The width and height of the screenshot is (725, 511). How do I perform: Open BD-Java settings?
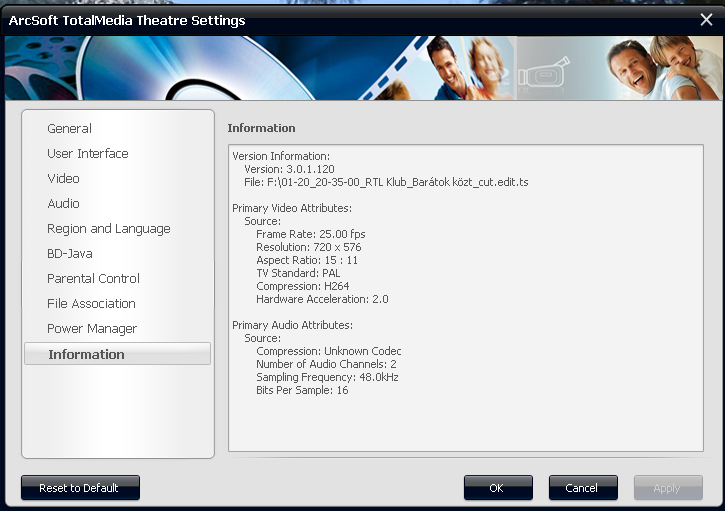coord(70,253)
